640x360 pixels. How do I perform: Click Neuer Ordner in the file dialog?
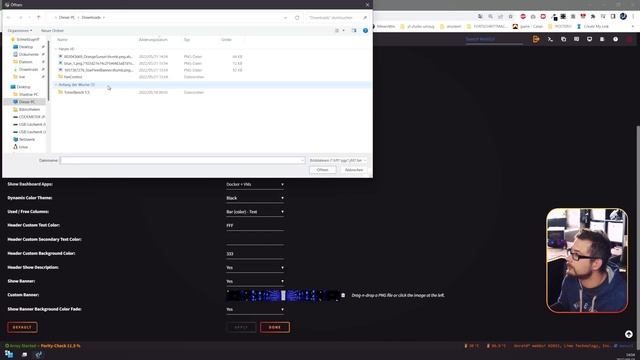[x=52, y=31]
